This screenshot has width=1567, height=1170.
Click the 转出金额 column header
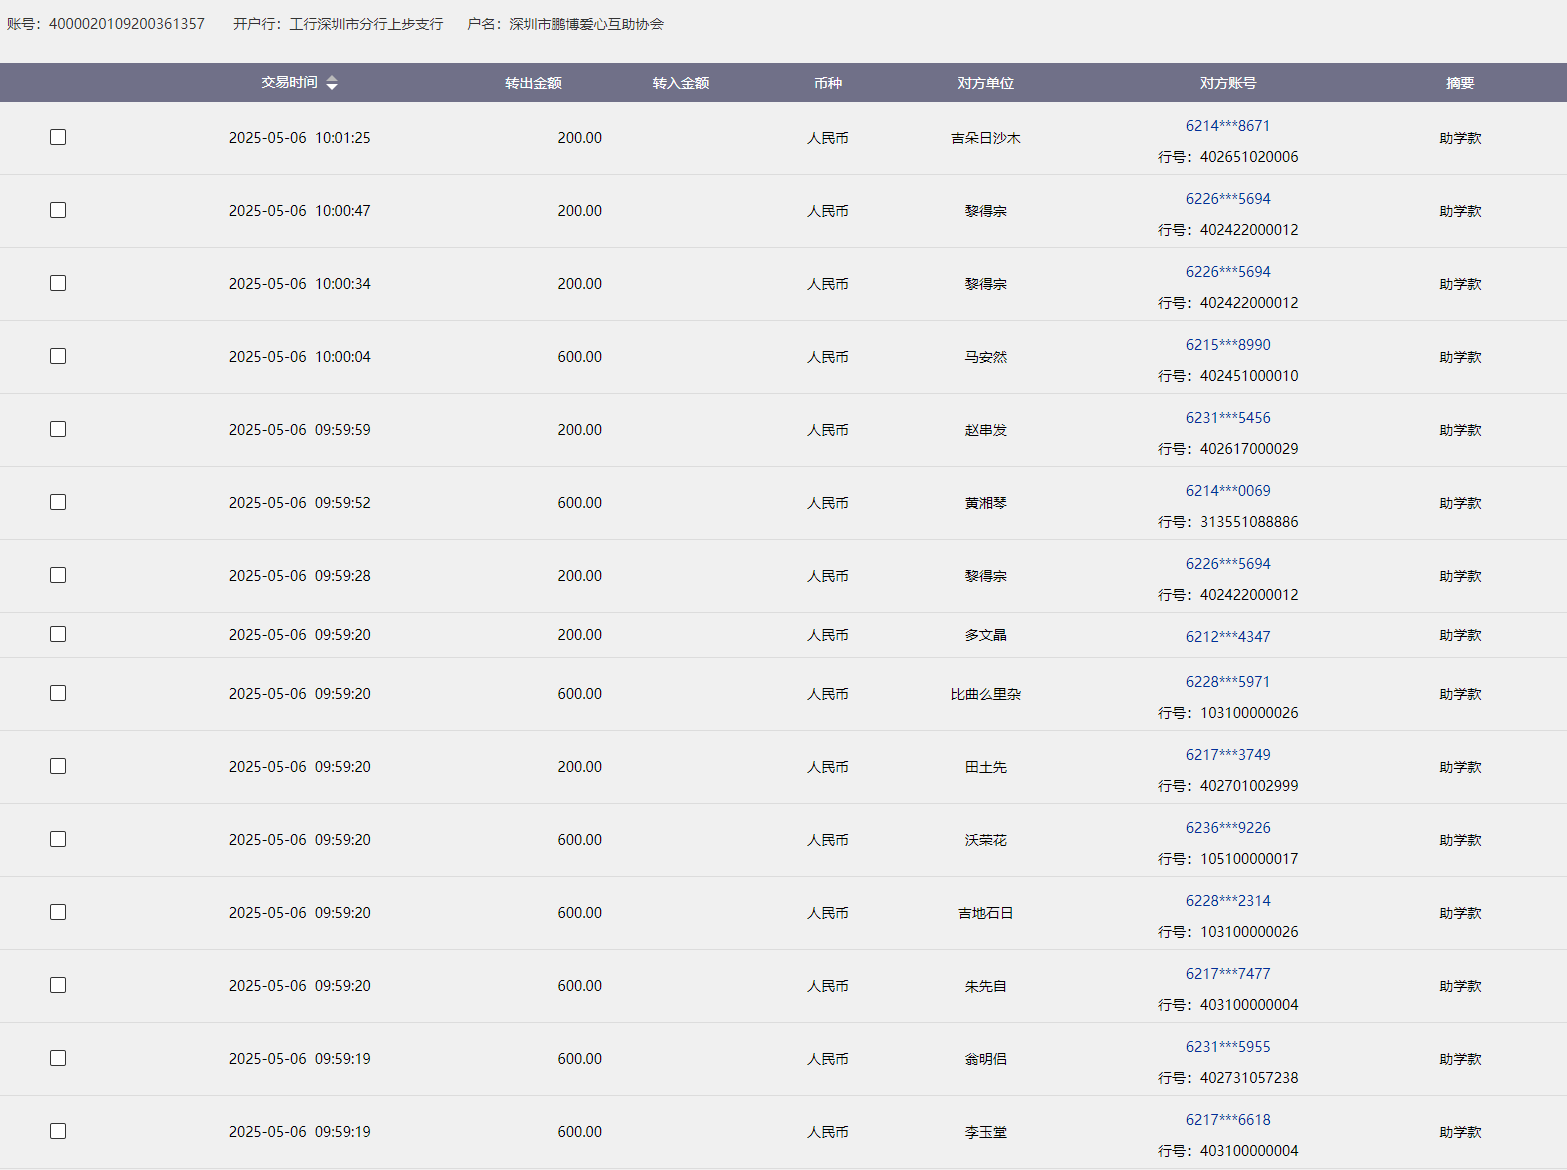tap(533, 83)
